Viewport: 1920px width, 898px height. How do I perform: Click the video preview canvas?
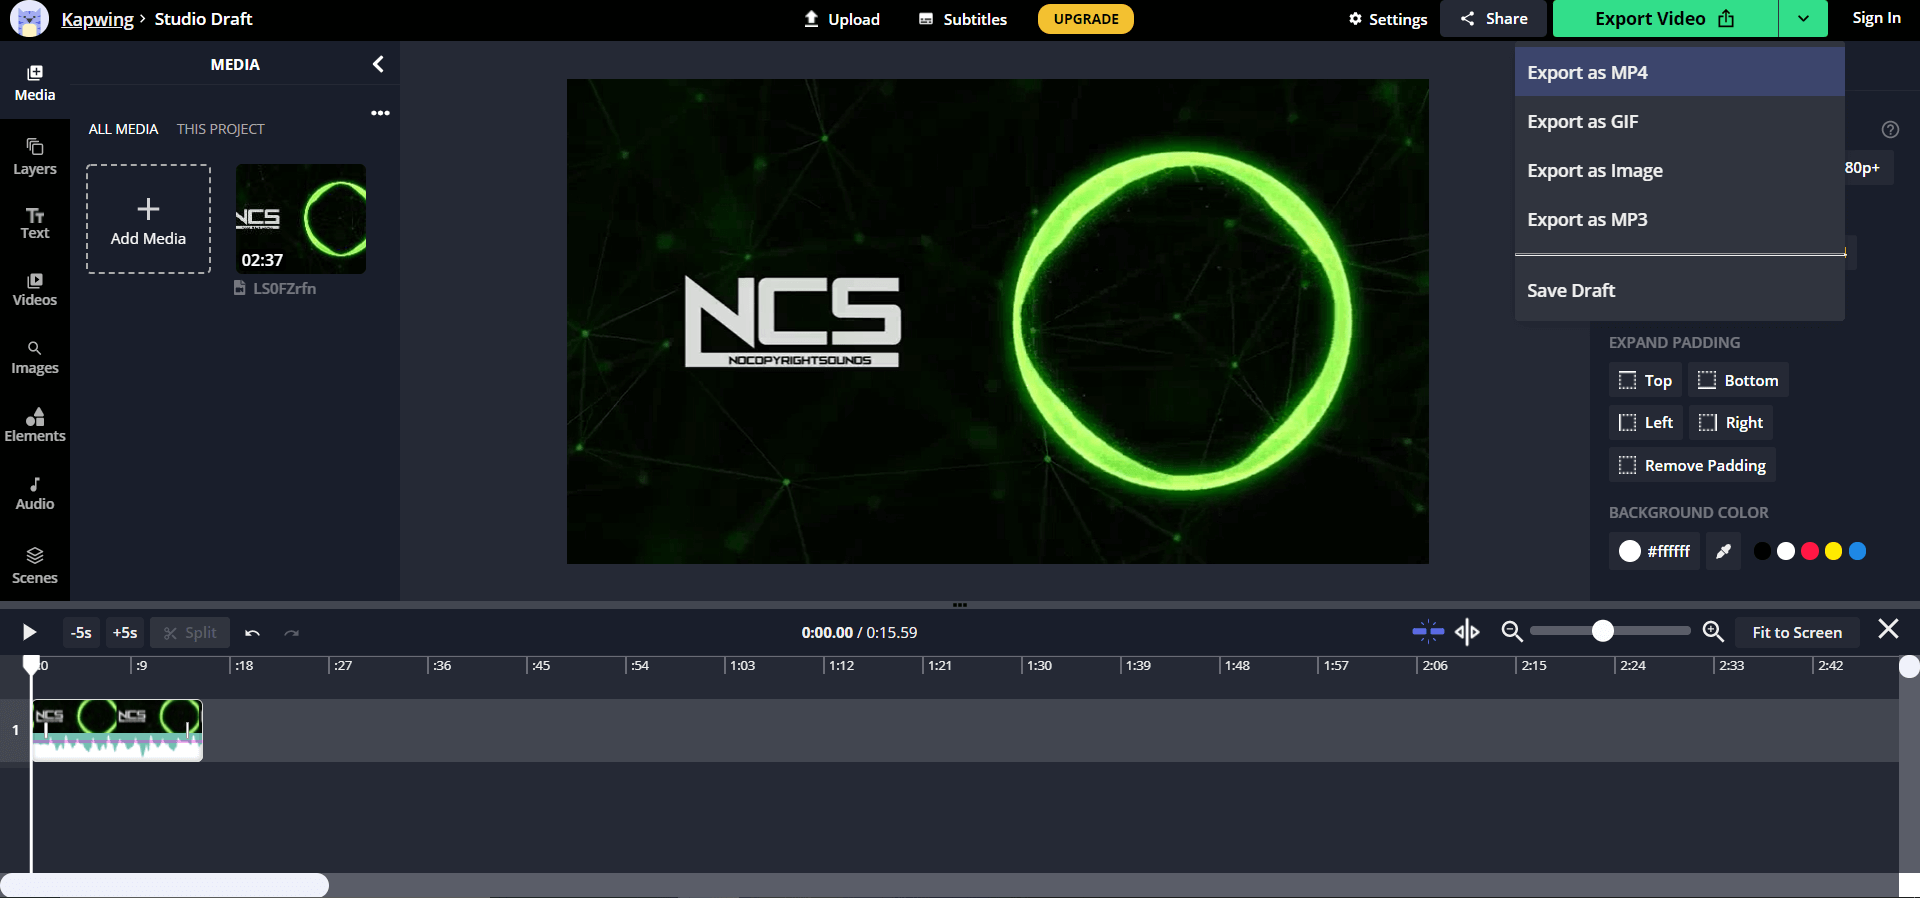coord(997,321)
